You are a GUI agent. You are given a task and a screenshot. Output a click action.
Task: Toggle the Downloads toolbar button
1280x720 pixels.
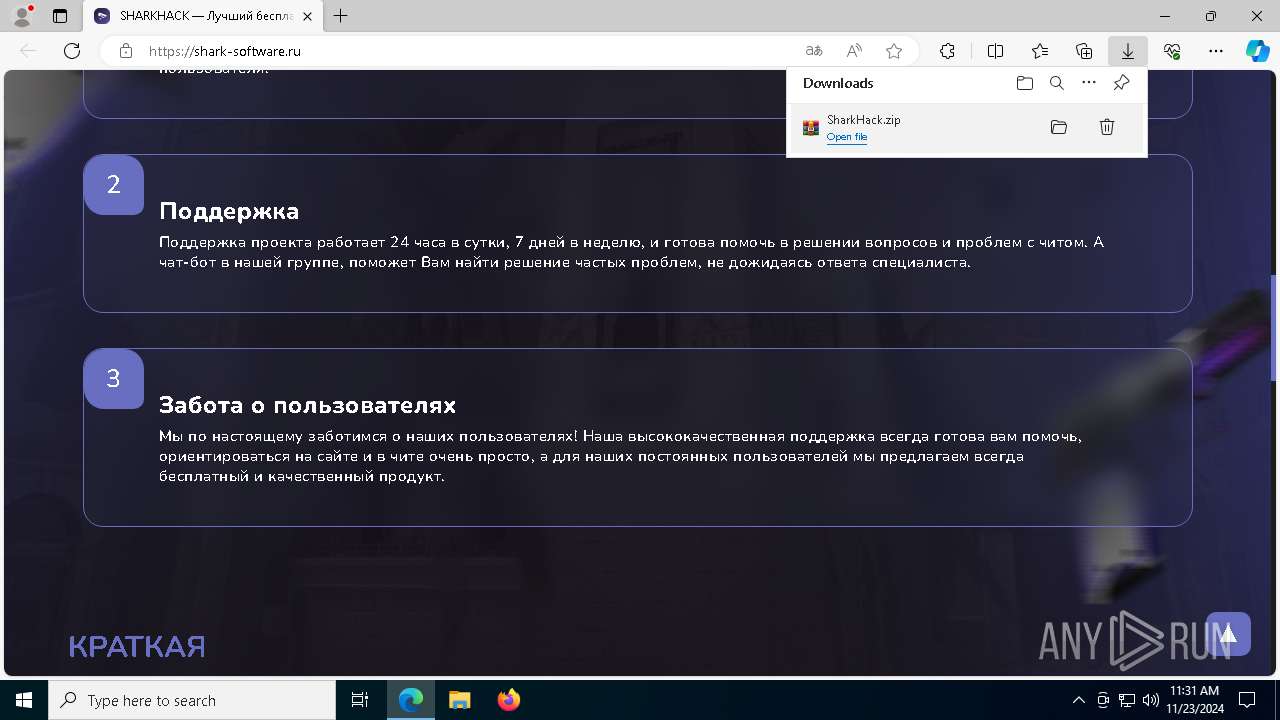1128,51
